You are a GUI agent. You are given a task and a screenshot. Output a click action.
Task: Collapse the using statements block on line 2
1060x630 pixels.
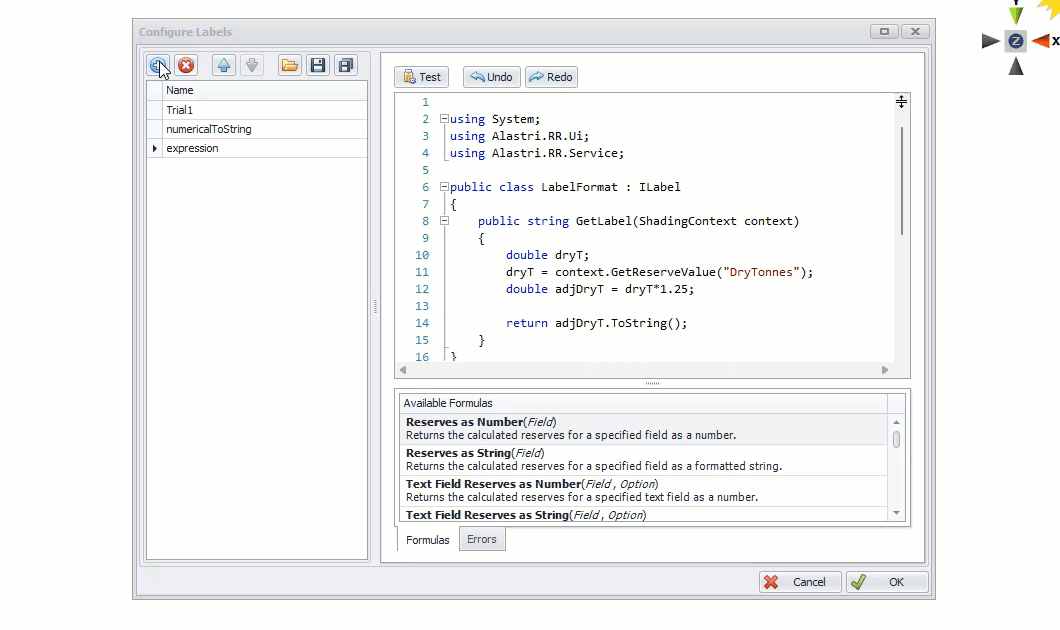(x=445, y=119)
